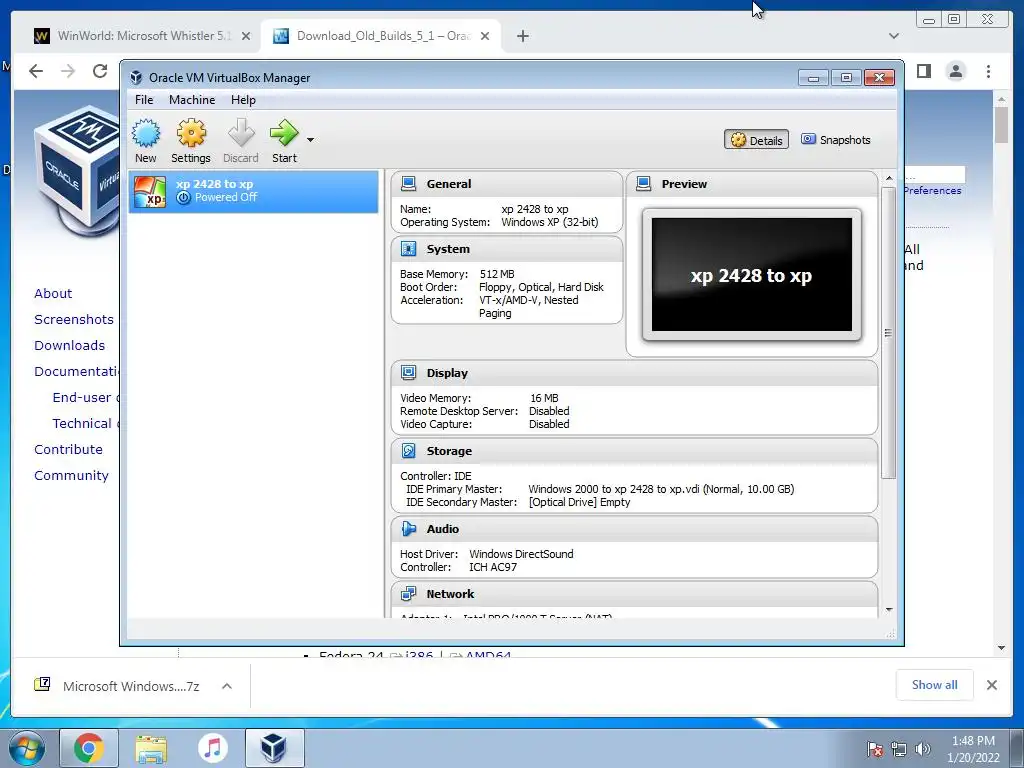The height and width of the screenshot is (768, 1024).
Task: Click details pane scrollbar down arrow
Action: (x=889, y=610)
